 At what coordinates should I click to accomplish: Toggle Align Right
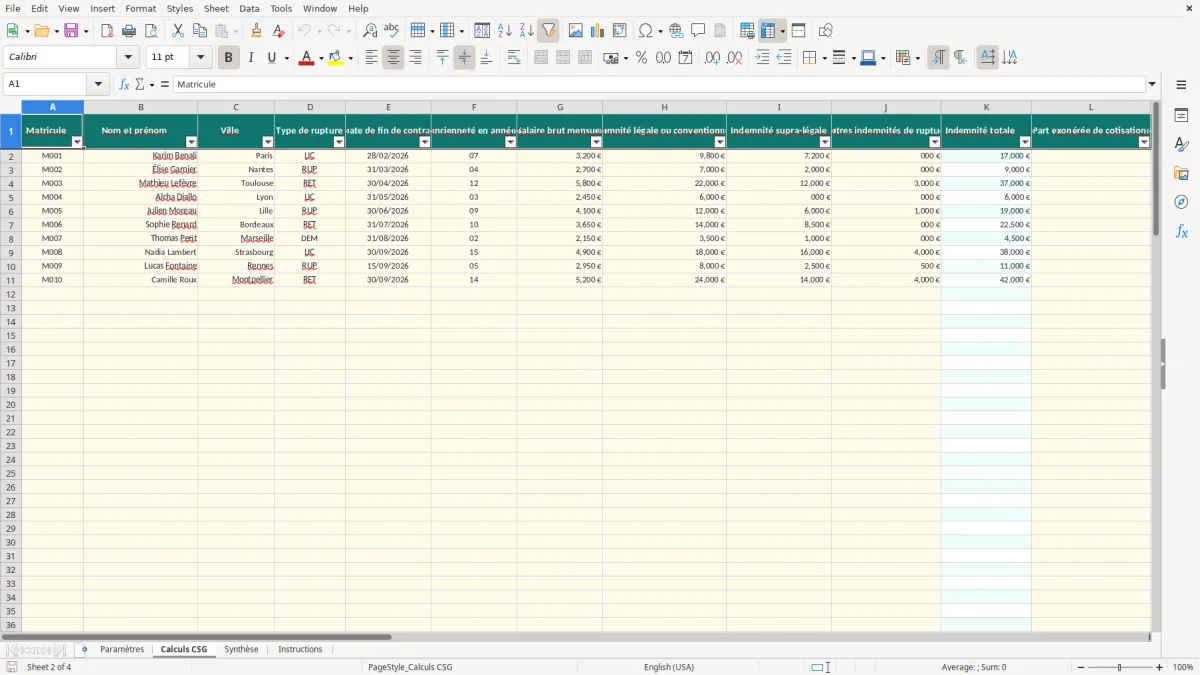(415, 58)
